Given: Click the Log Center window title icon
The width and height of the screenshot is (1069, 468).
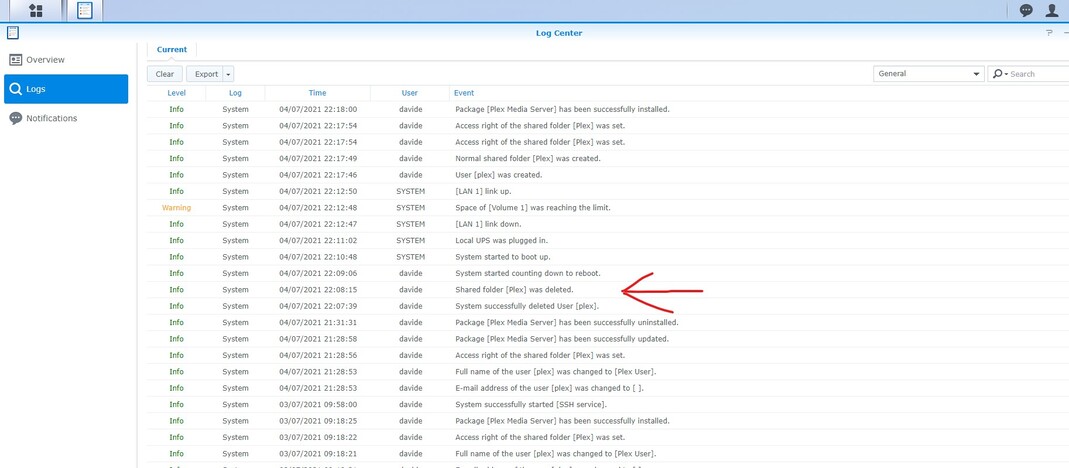Looking at the screenshot, I should (12, 32).
